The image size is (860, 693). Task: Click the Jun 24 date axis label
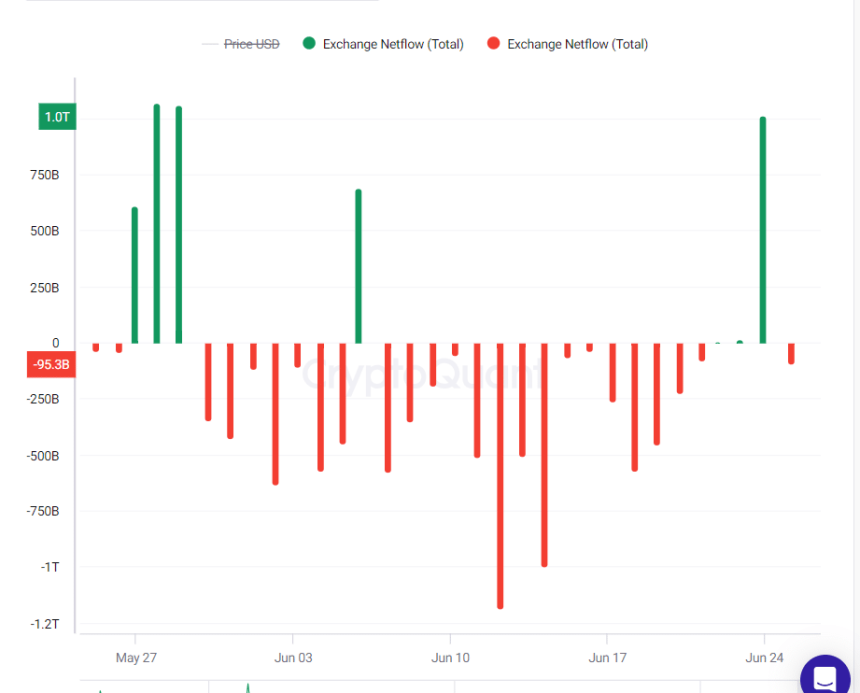[x=764, y=658]
